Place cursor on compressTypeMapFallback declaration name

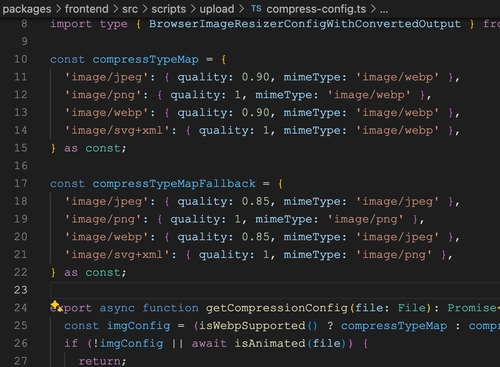[x=174, y=184]
